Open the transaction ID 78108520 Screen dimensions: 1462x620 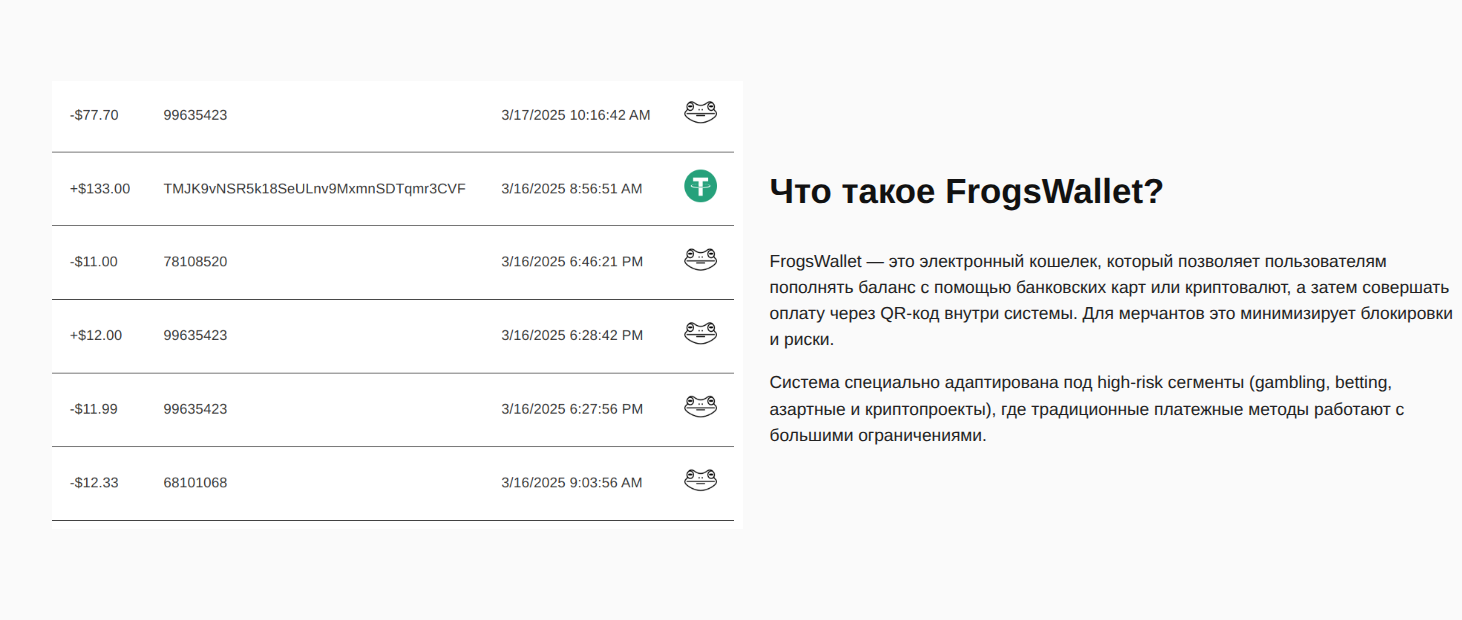coord(195,262)
